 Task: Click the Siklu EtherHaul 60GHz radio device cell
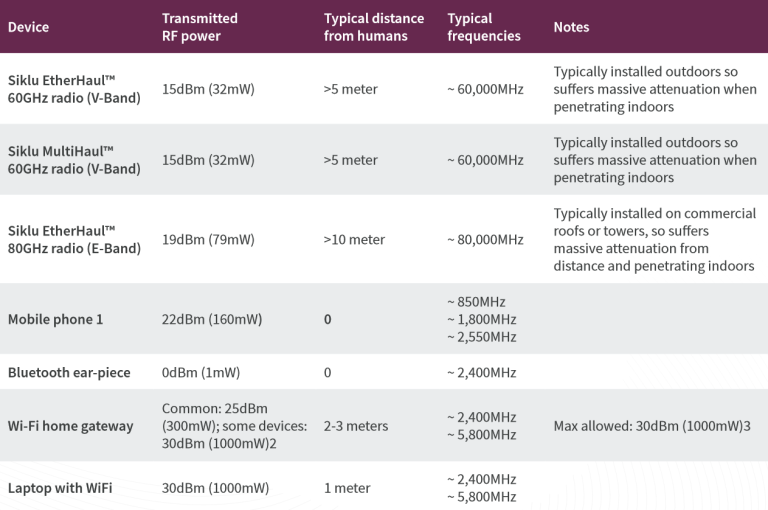point(74,89)
